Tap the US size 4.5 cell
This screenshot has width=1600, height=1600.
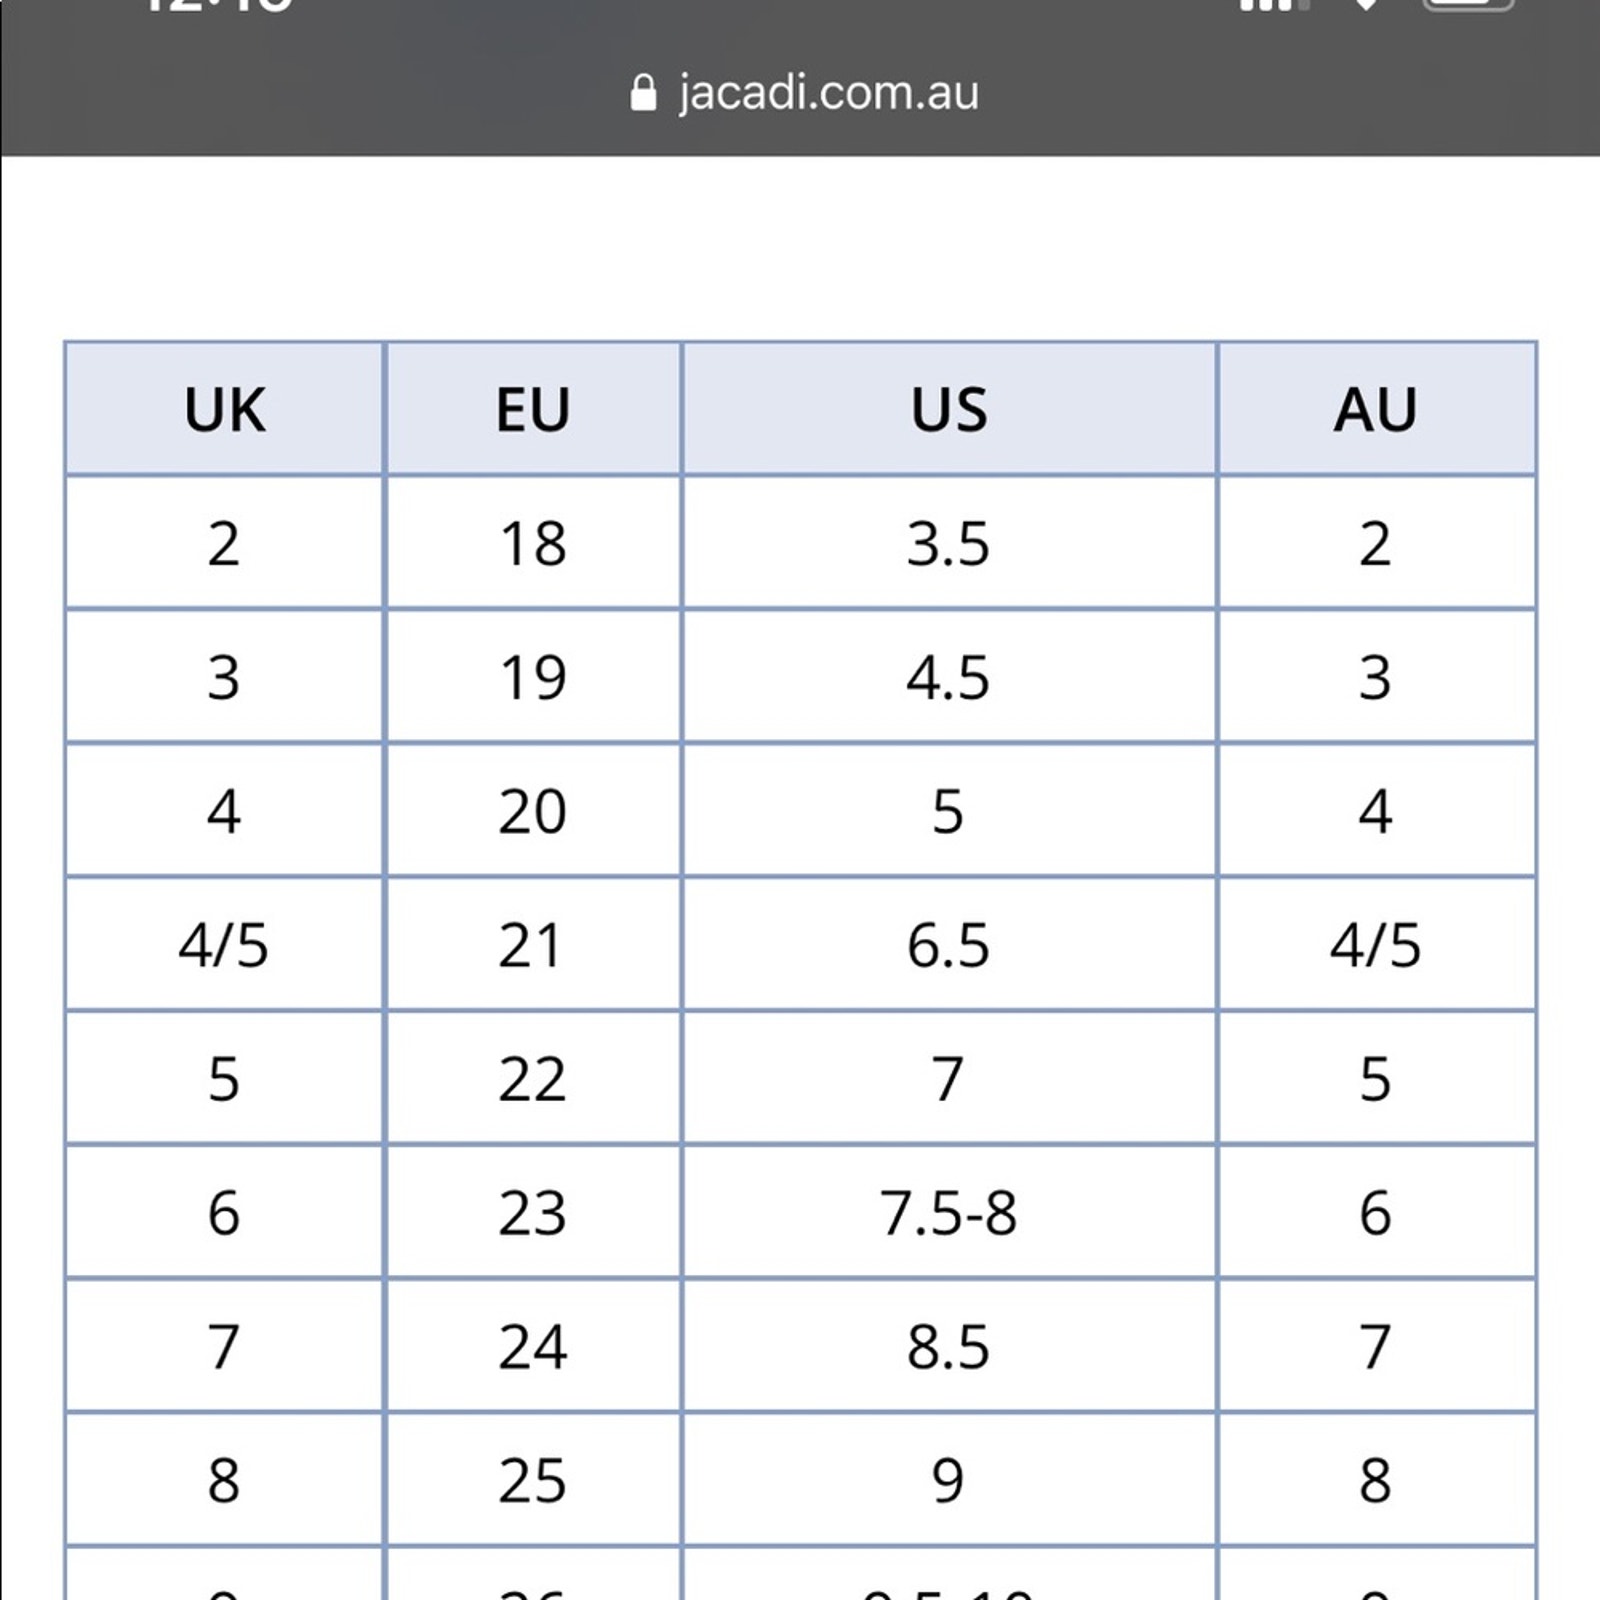pos(949,677)
